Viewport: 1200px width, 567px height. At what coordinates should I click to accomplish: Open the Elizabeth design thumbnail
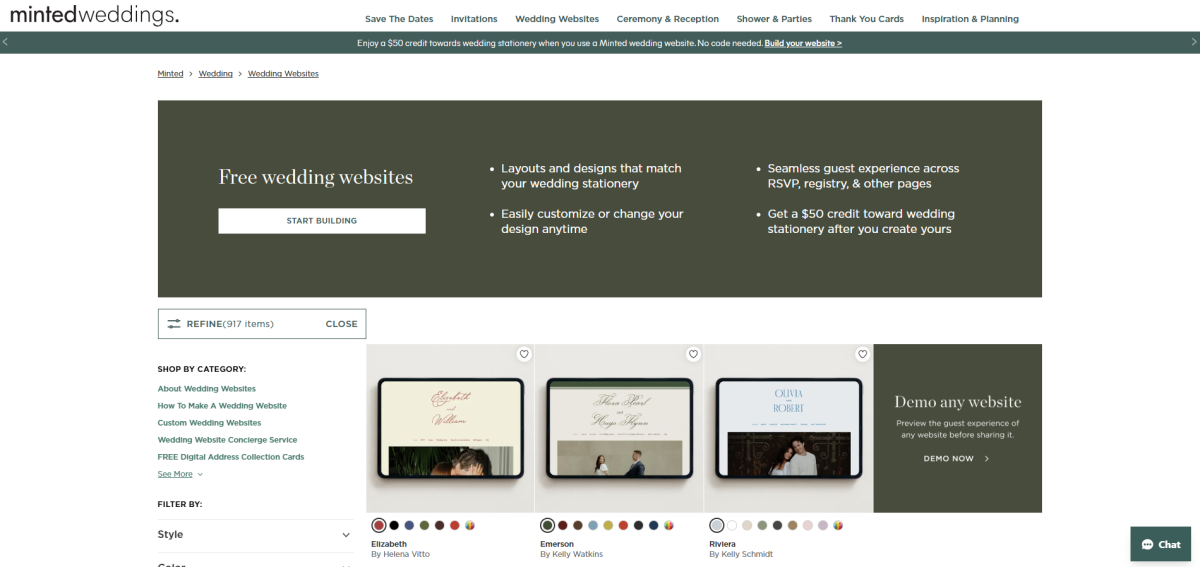(450, 429)
